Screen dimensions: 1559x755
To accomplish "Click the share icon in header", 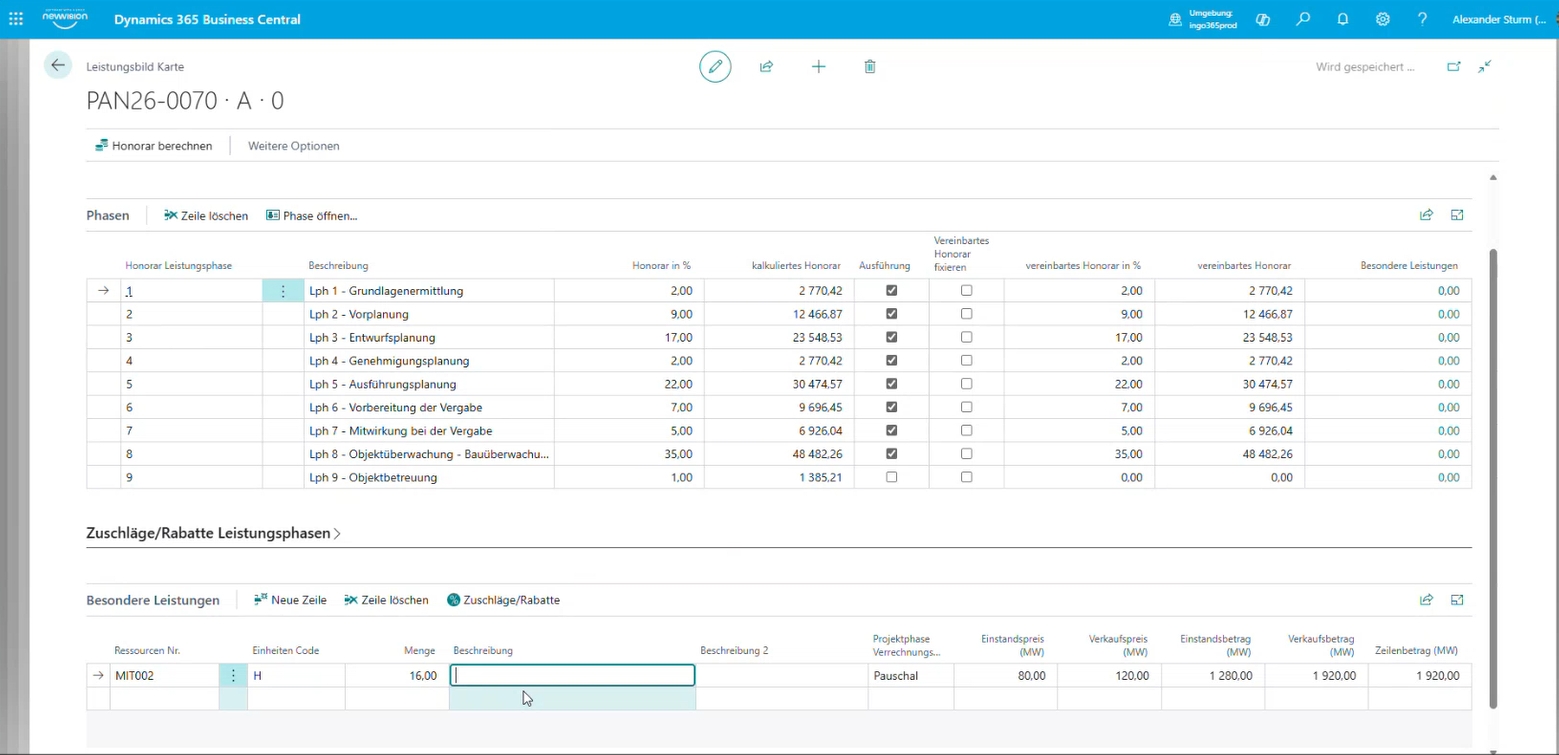I will point(767,67).
